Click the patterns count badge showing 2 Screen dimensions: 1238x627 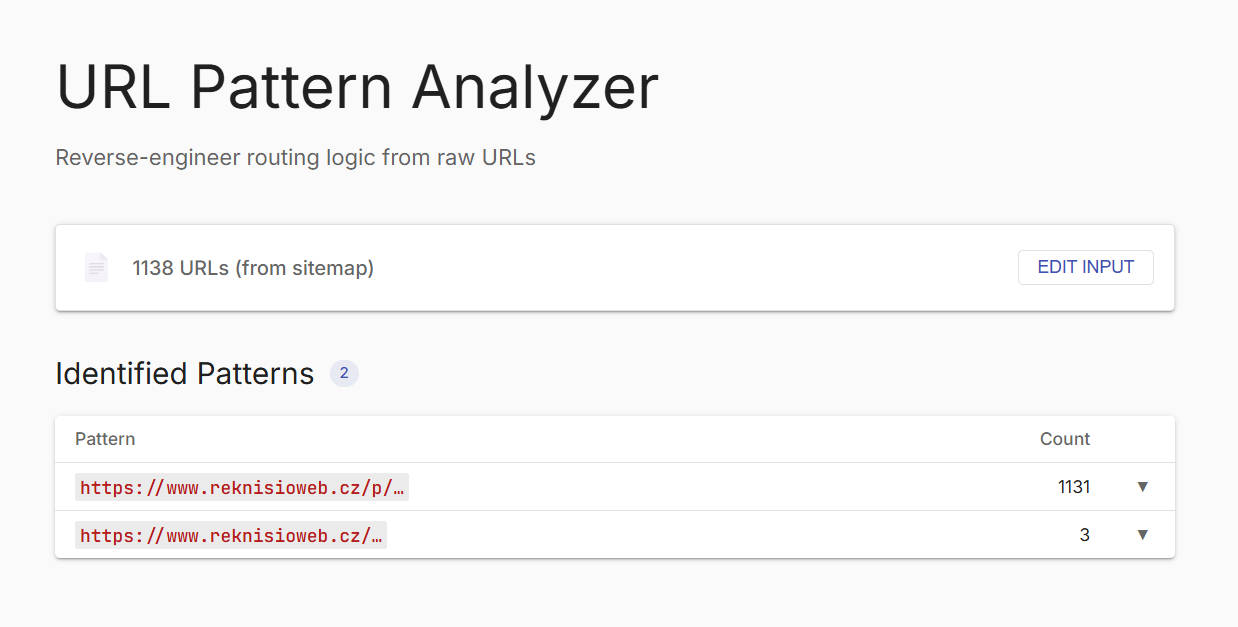tap(343, 373)
